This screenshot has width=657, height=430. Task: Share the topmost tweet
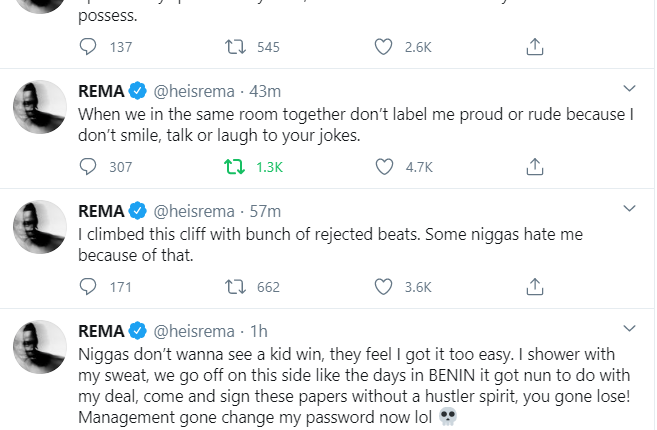click(534, 47)
